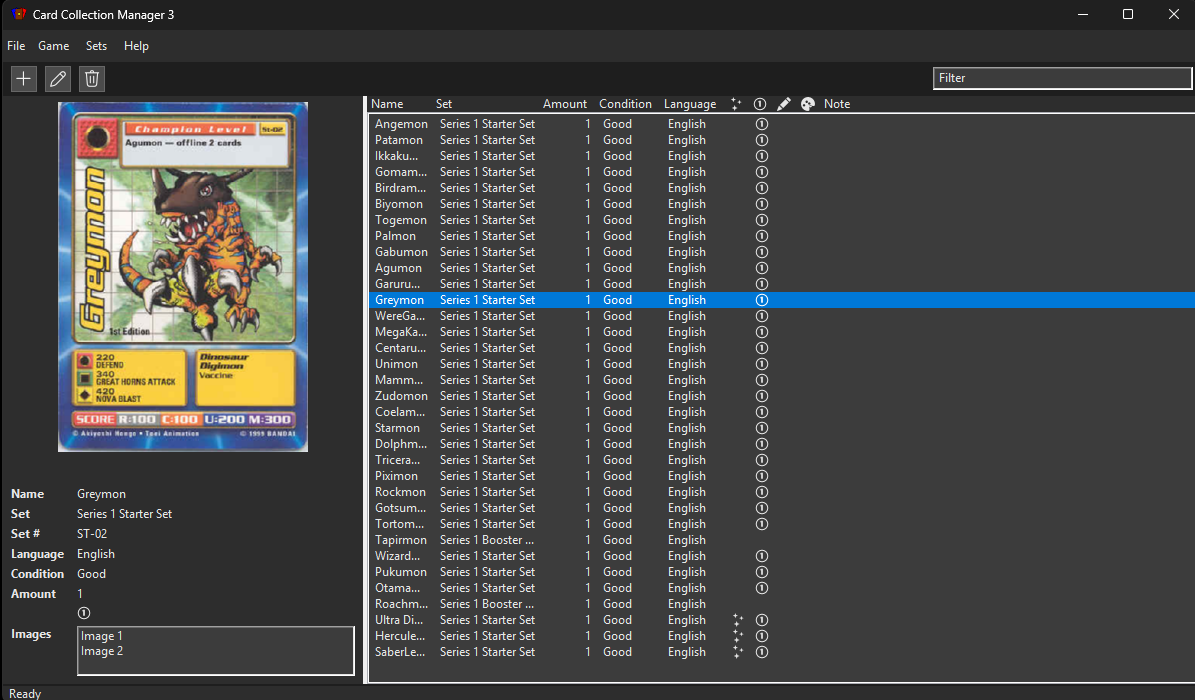Select Image 2 in Images list
This screenshot has width=1195, height=700.
coord(101,651)
